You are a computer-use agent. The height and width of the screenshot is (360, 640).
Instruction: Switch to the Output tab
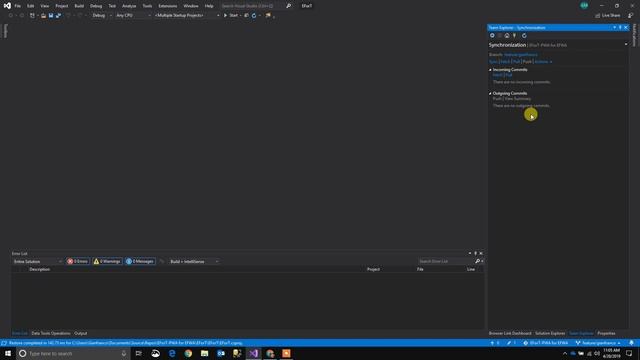click(80, 333)
